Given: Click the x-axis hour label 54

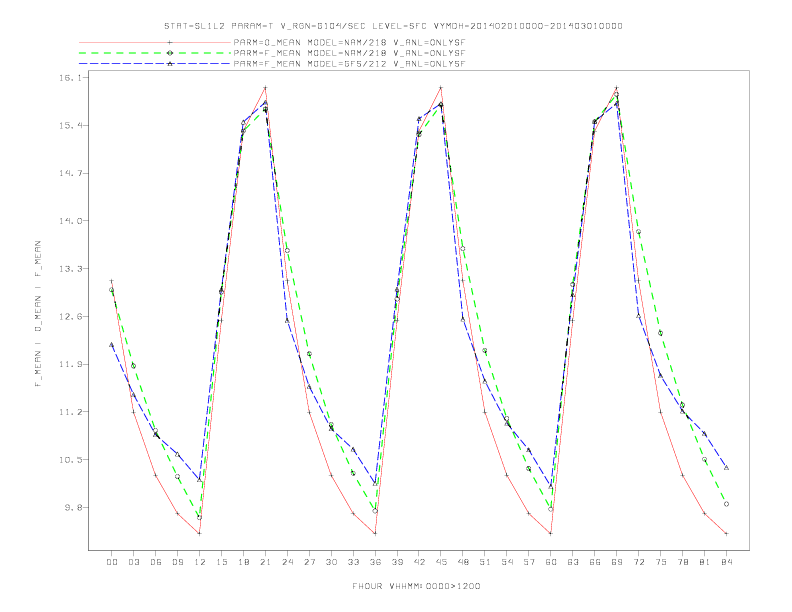Looking at the screenshot, I should 507,562.
